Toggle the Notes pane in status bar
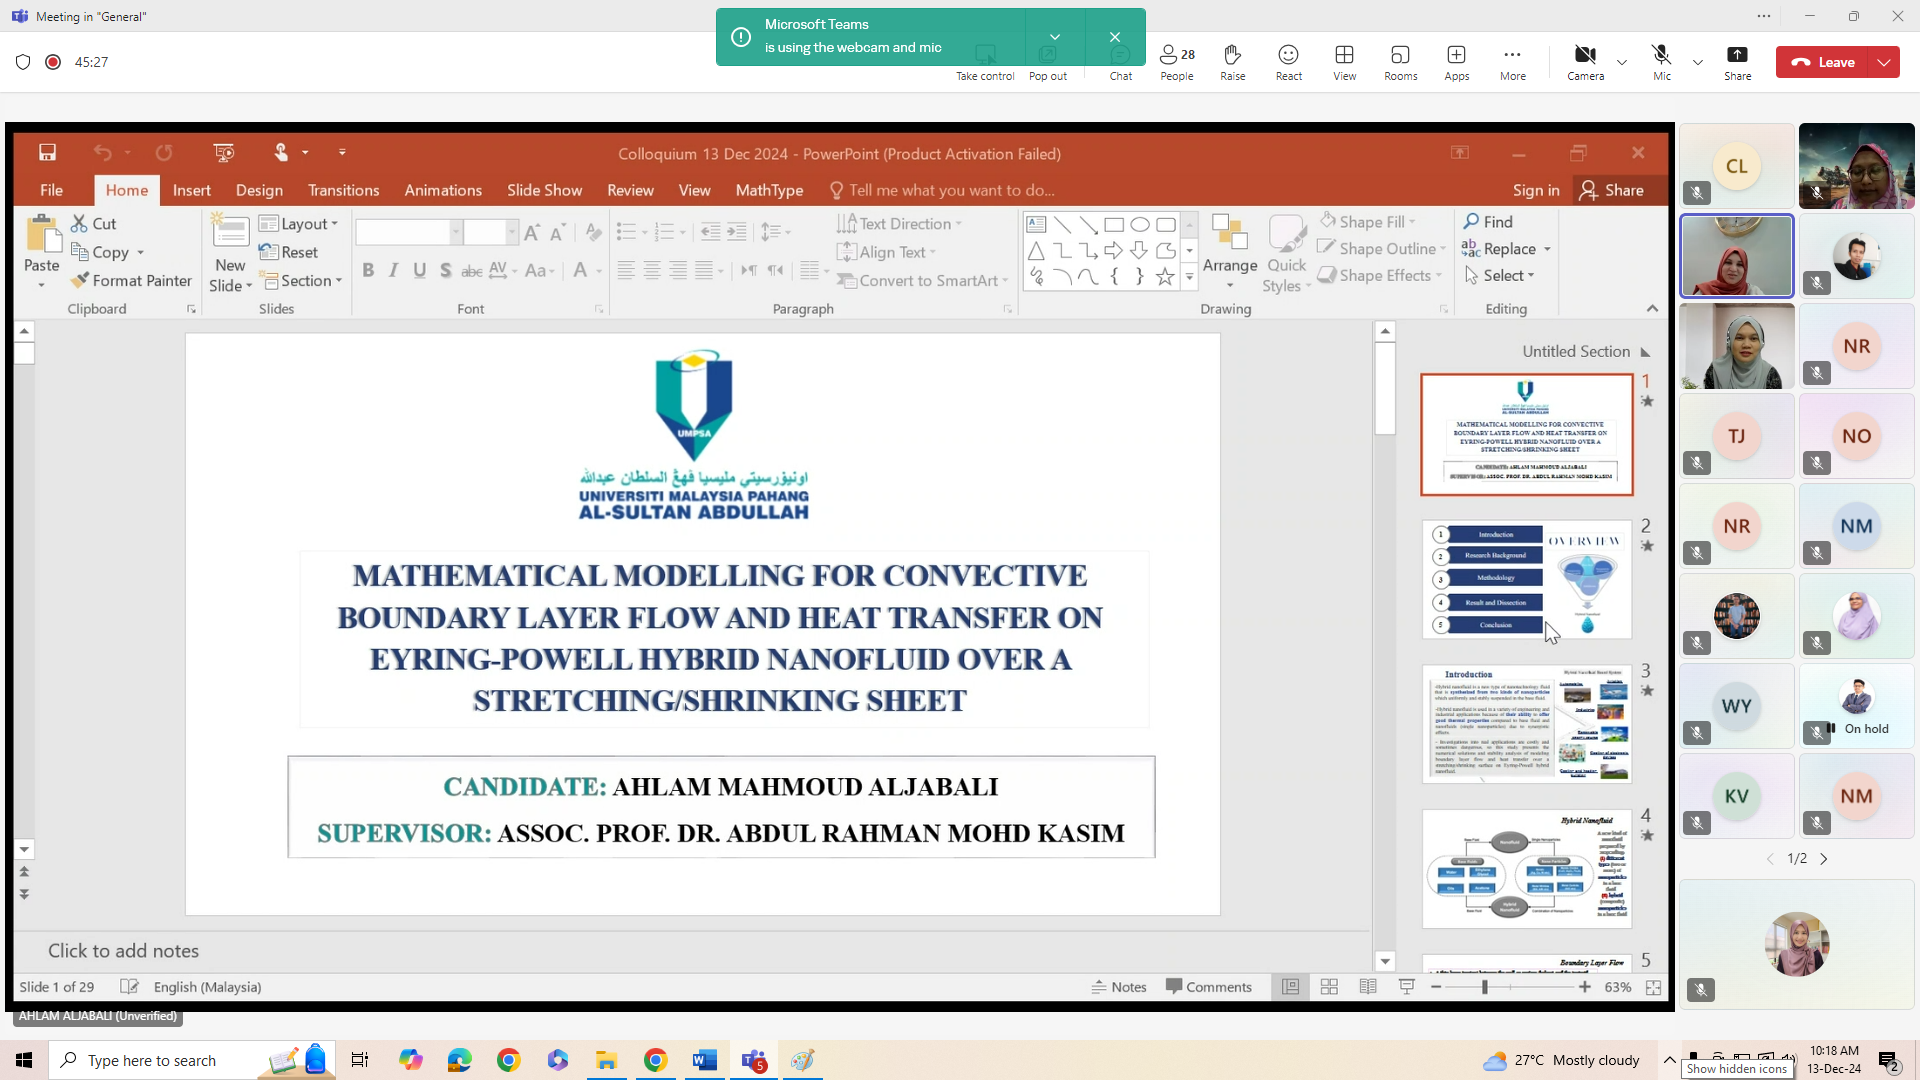This screenshot has width=1920, height=1080. [x=1119, y=987]
